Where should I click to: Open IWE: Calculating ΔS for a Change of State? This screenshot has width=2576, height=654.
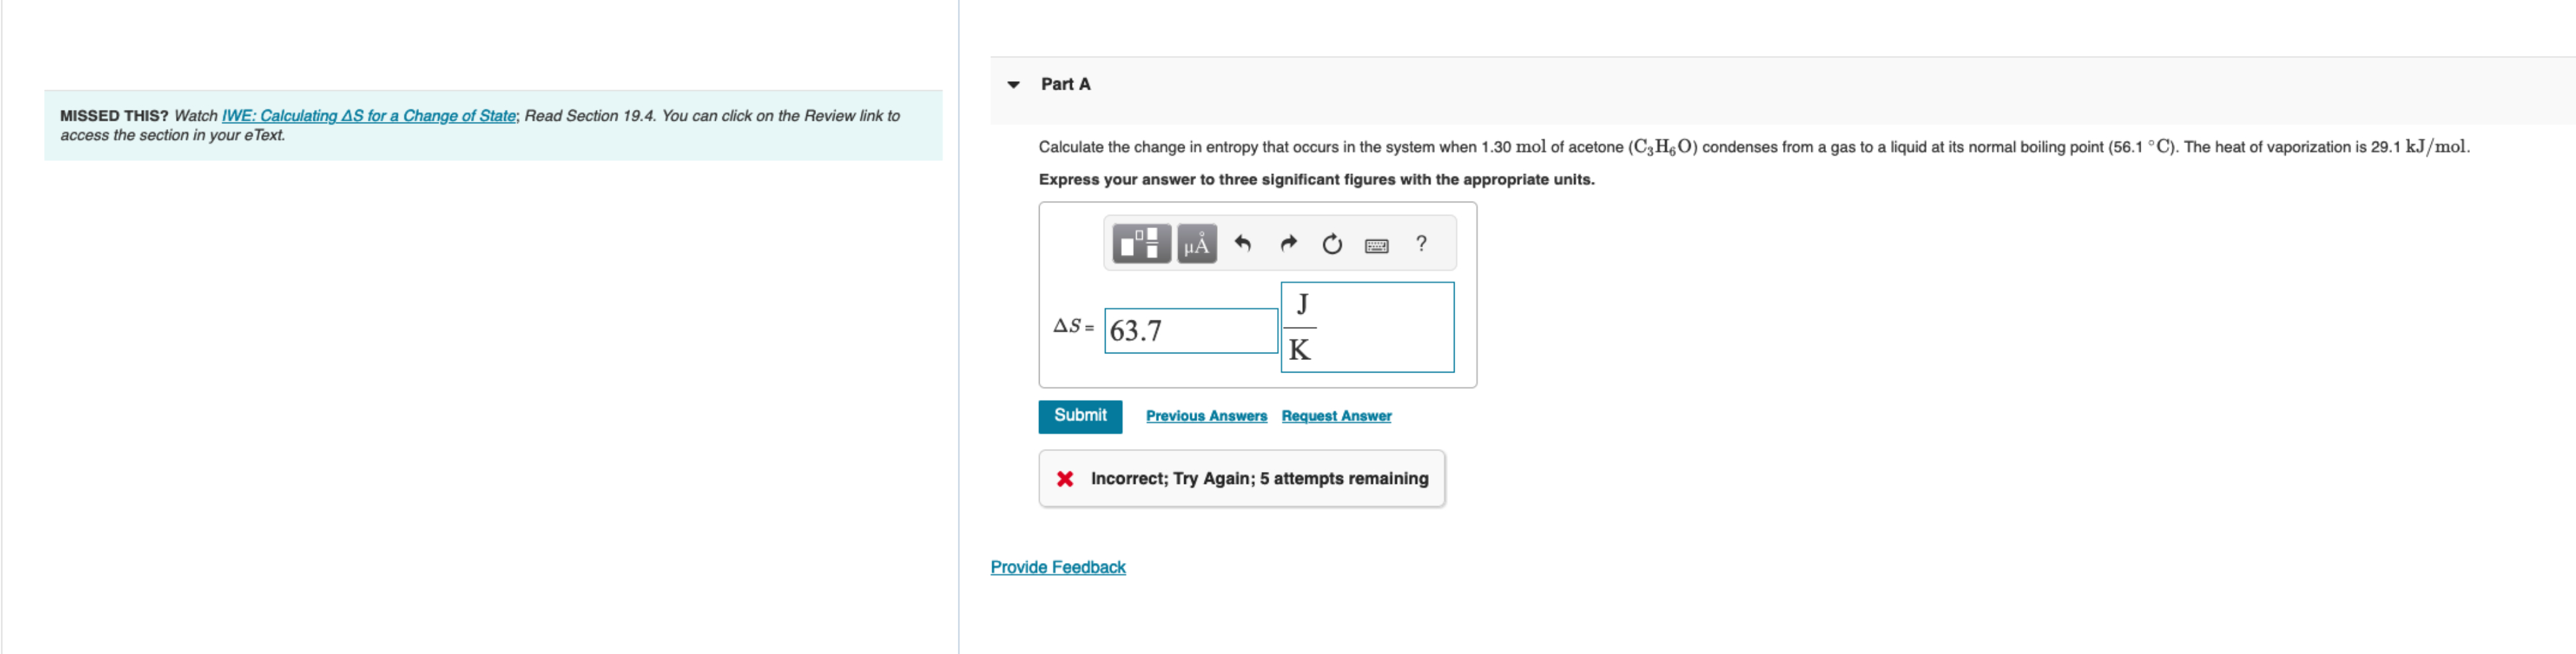point(368,115)
